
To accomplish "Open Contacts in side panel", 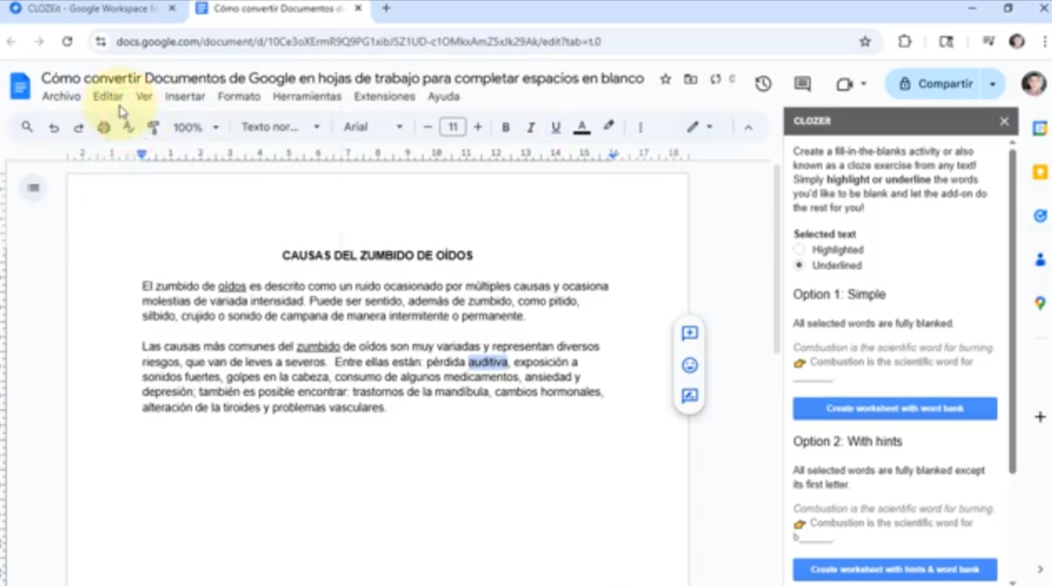I will [x=1040, y=260].
